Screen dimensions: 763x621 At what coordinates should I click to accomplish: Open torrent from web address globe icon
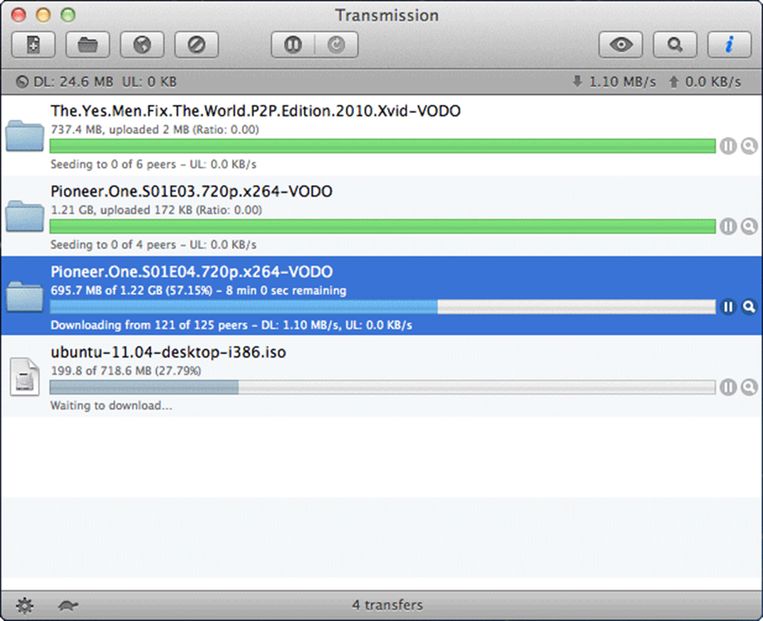[142, 45]
